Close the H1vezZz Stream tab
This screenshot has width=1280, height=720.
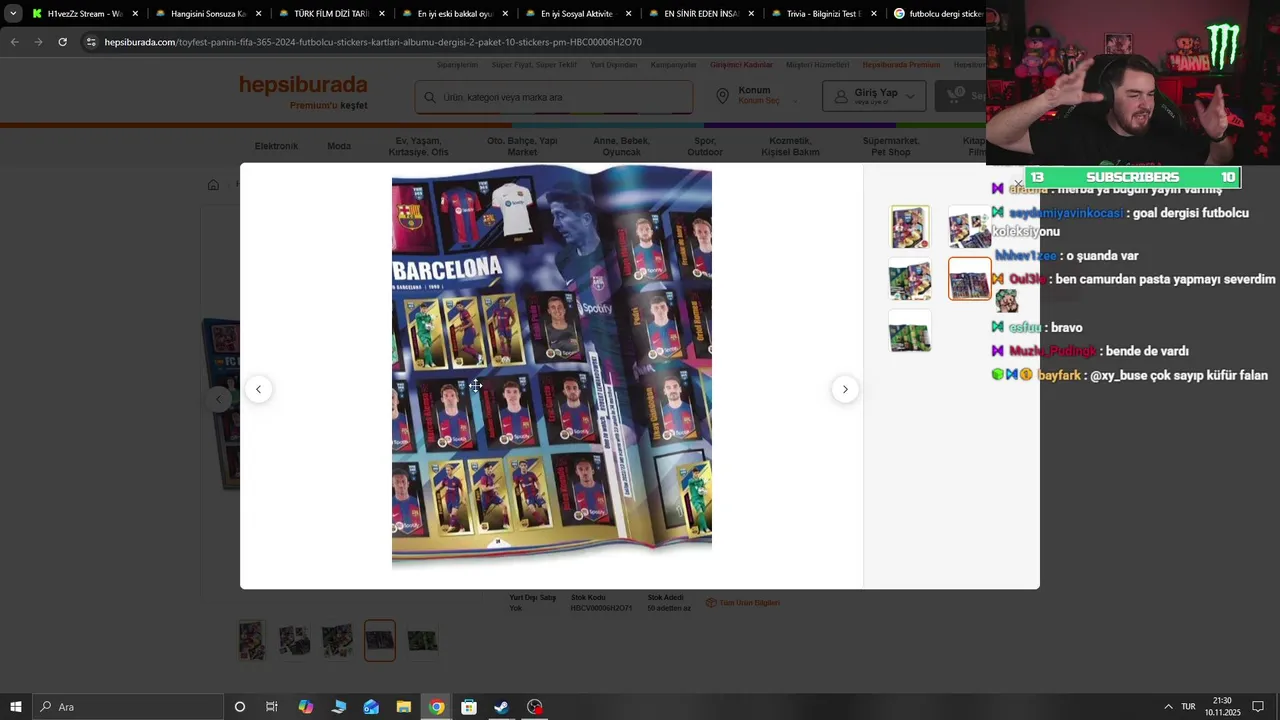click(x=135, y=14)
